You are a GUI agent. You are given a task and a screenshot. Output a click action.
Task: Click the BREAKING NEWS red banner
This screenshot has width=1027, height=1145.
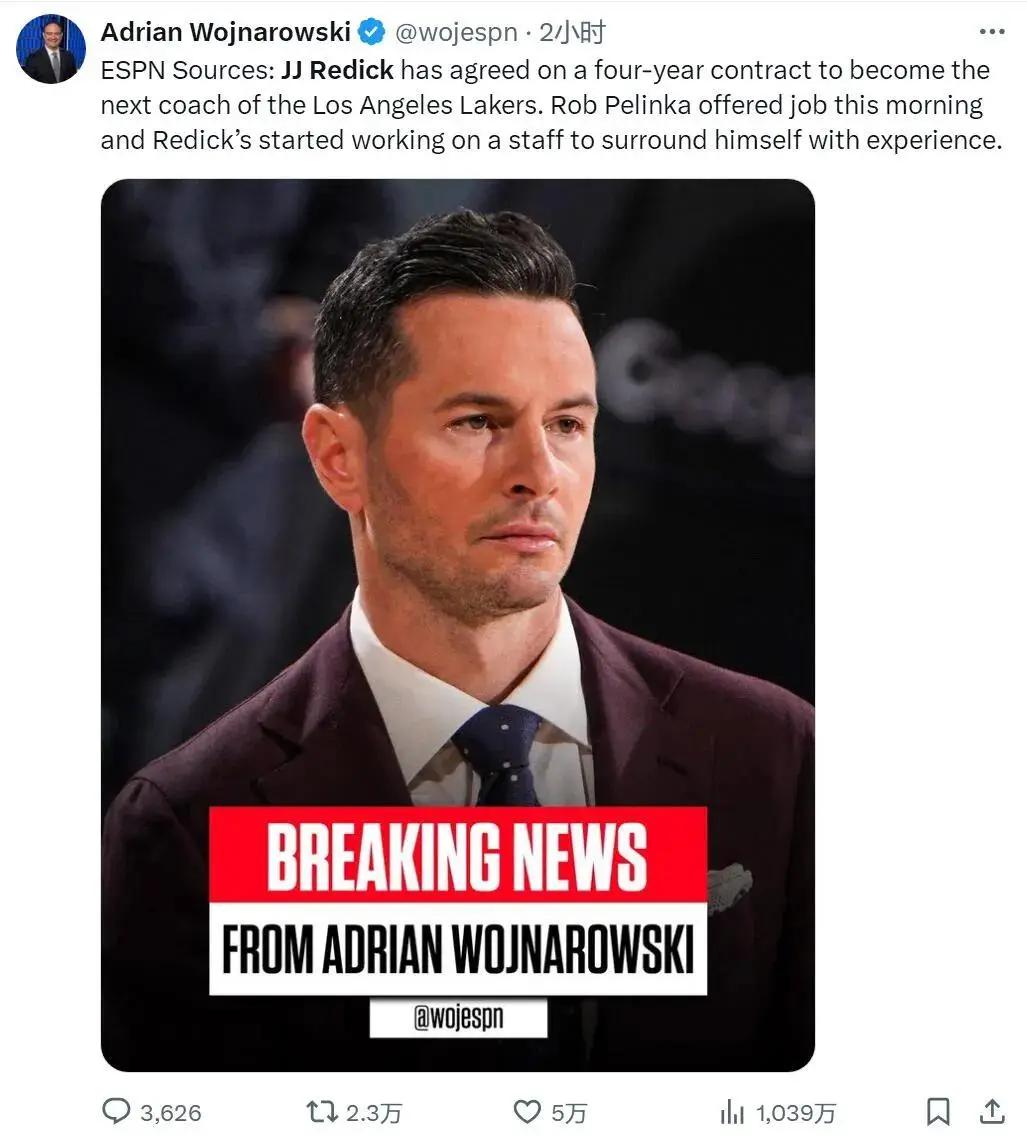458,855
